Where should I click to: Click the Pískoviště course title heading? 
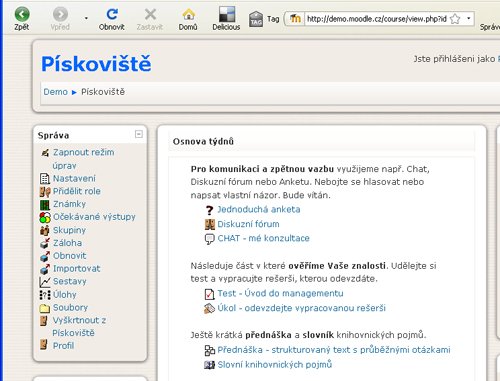pyautogui.click(x=96, y=64)
